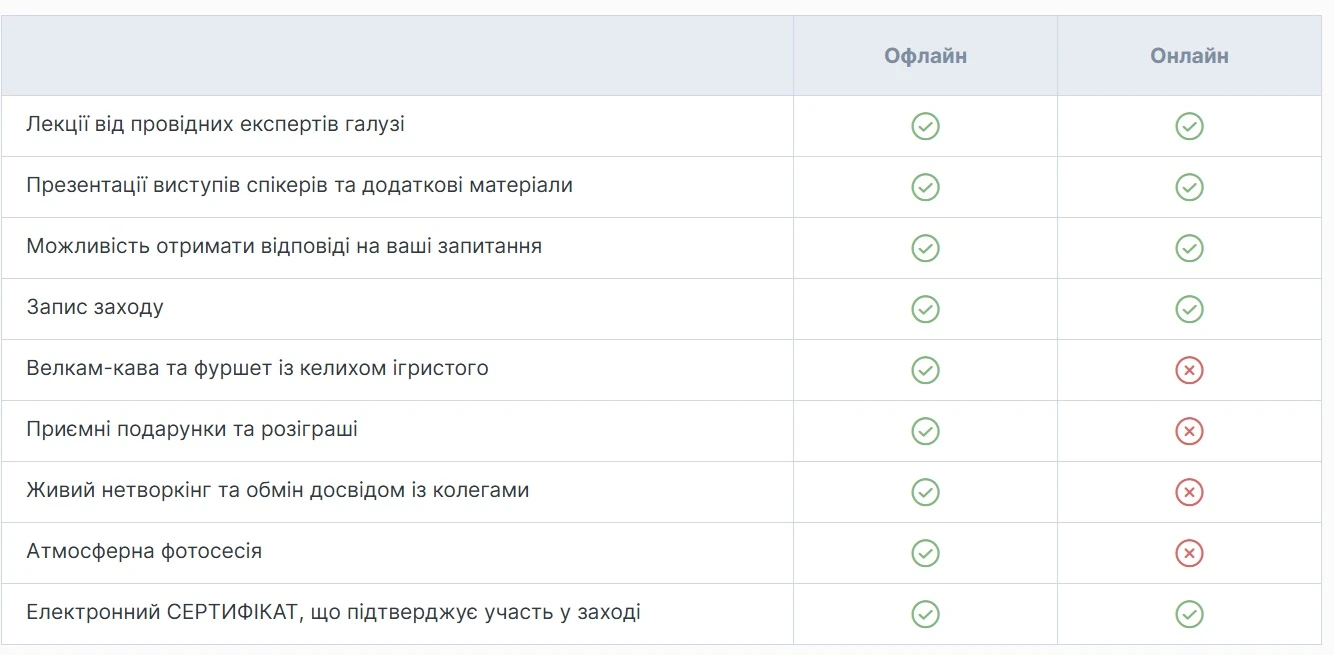Click the Онлайн checkmark for Електронний СЕРТИФІКАТ row
1334x655 pixels.
1189,614
